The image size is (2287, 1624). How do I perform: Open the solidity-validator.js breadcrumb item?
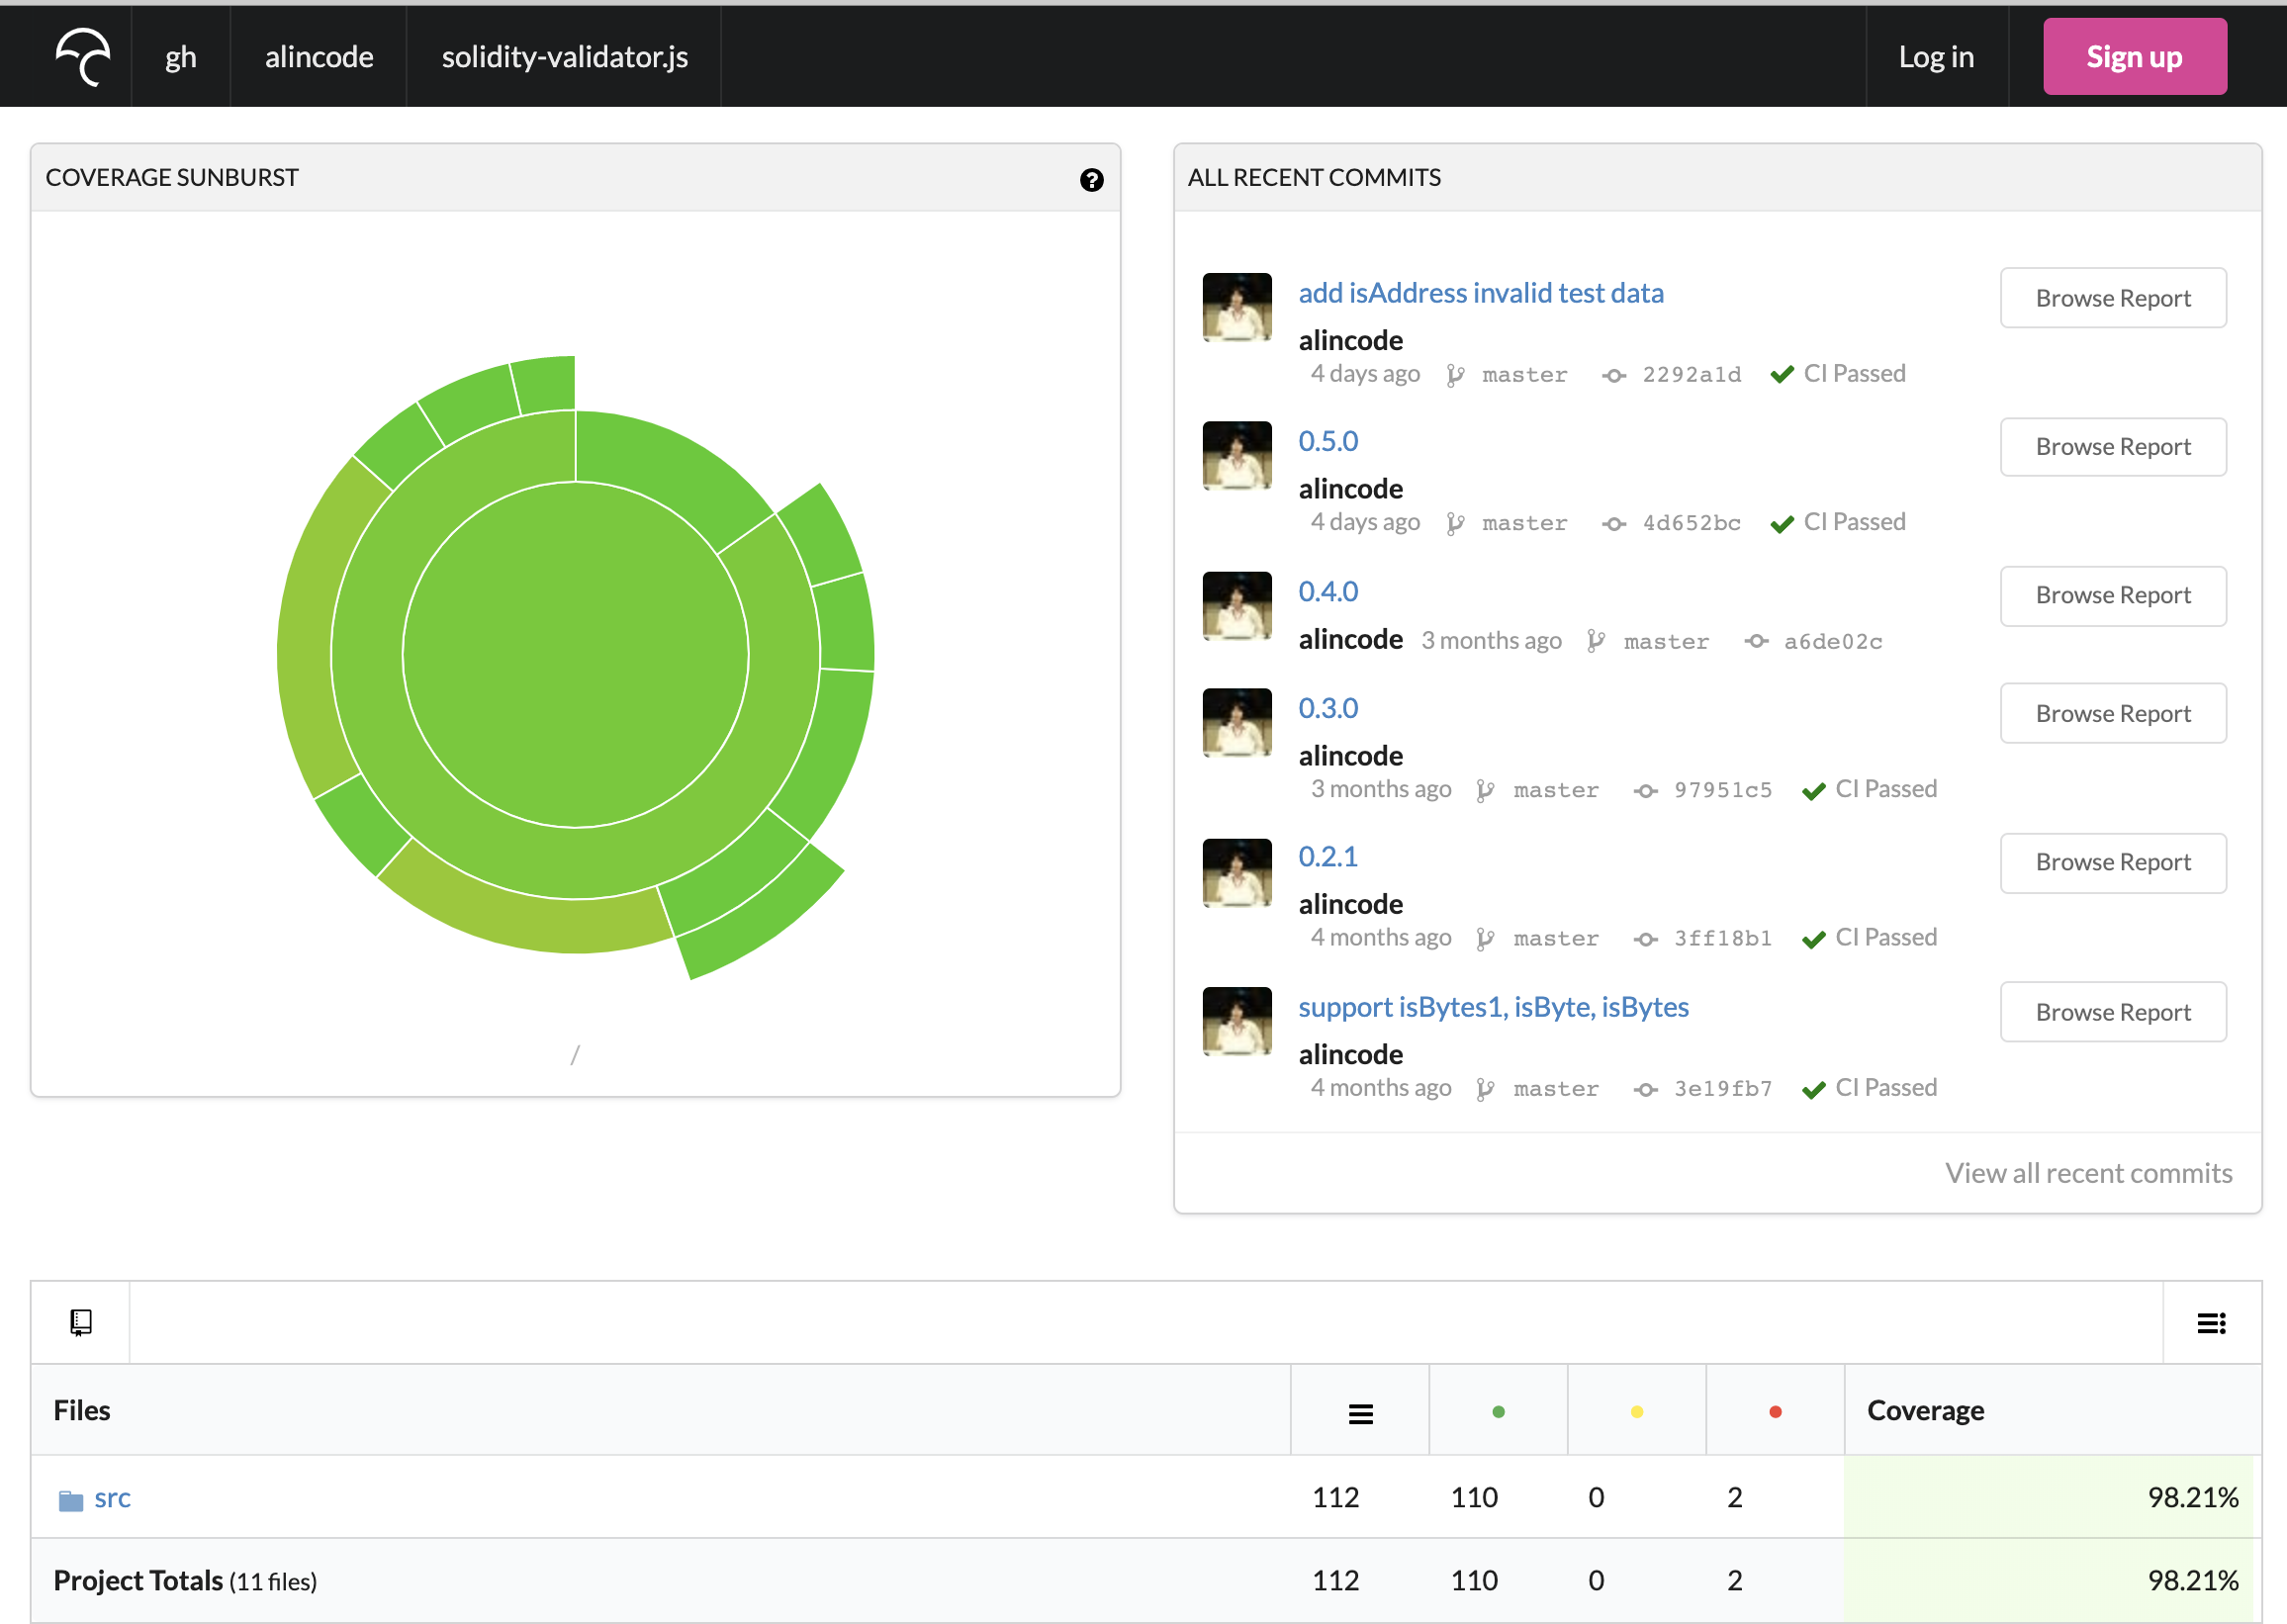click(564, 57)
